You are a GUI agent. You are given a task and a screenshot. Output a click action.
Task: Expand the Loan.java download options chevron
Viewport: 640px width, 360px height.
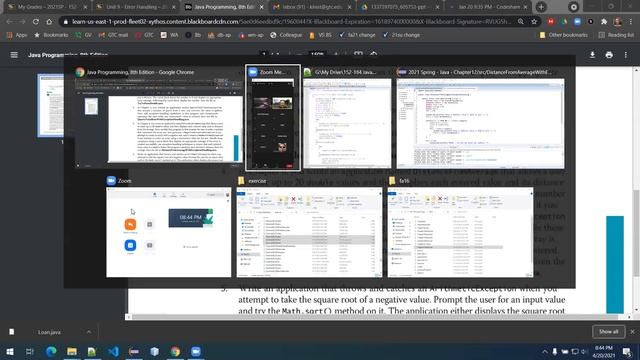89,332
